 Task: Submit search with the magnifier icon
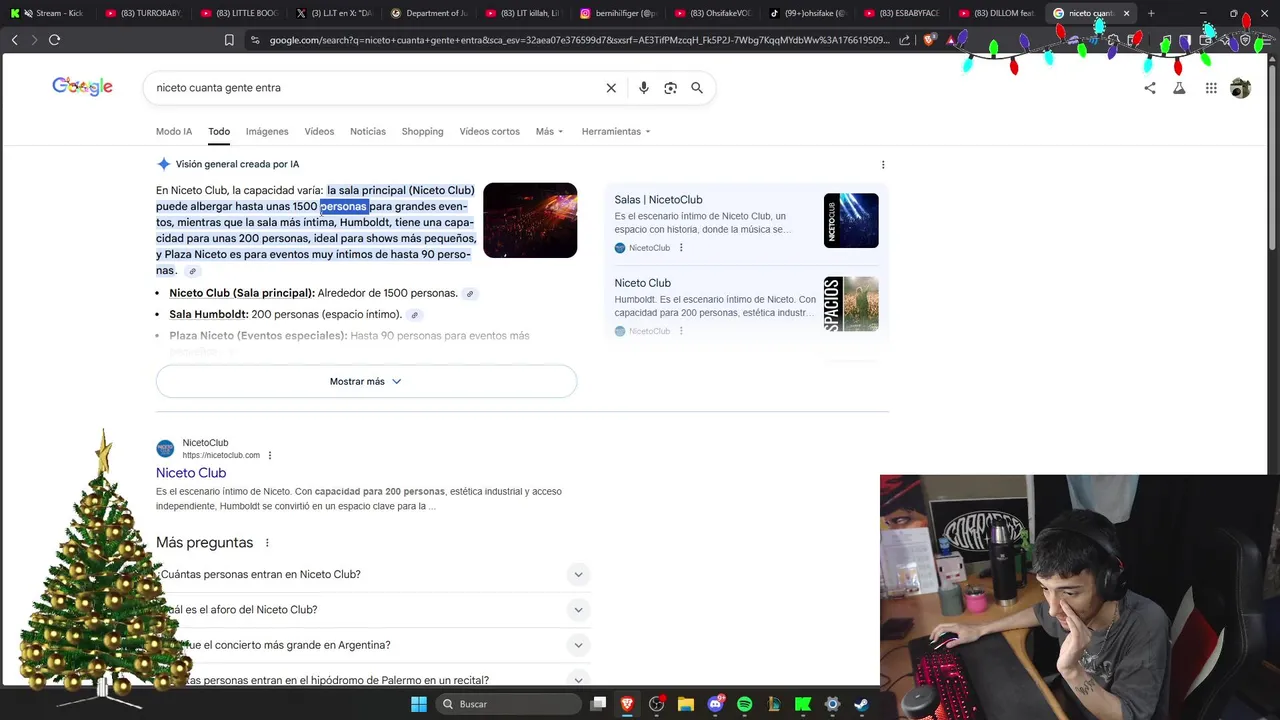(697, 88)
